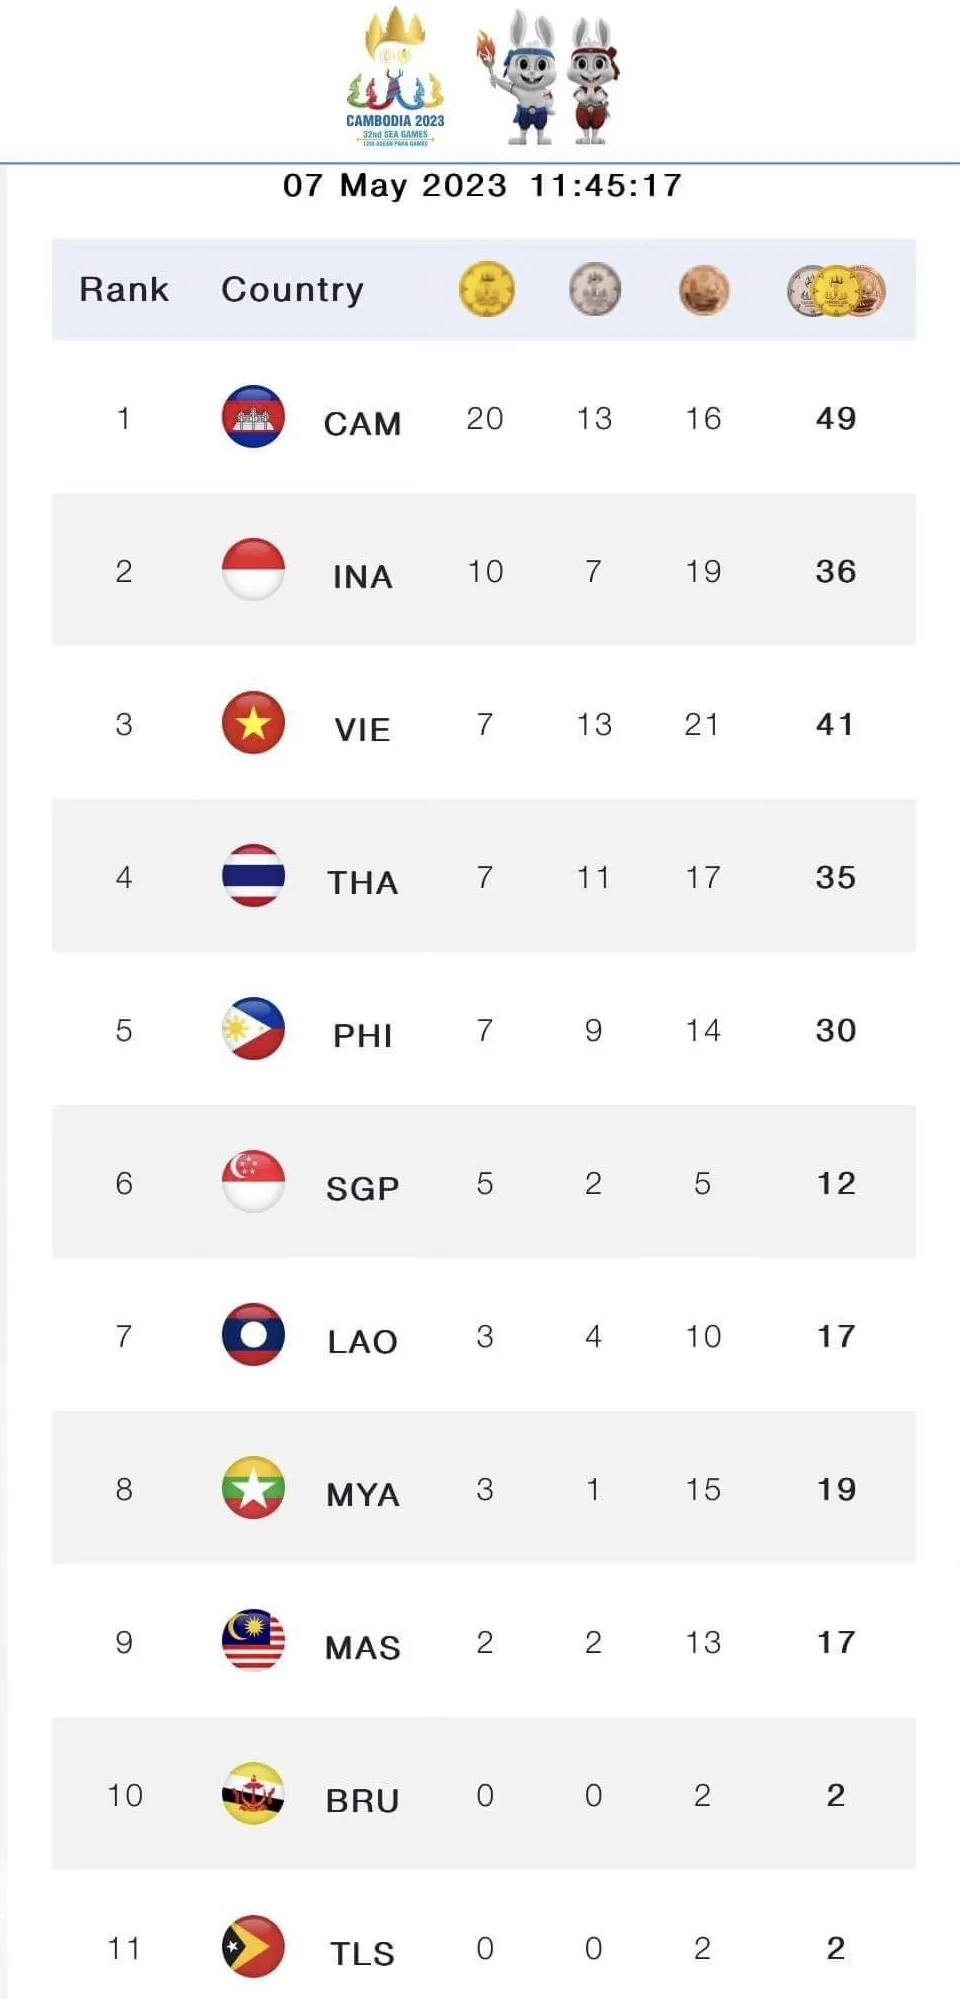Click the Malaysia flag icon
The height and width of the screenshot is (1999, 960).
[253, 1640]
